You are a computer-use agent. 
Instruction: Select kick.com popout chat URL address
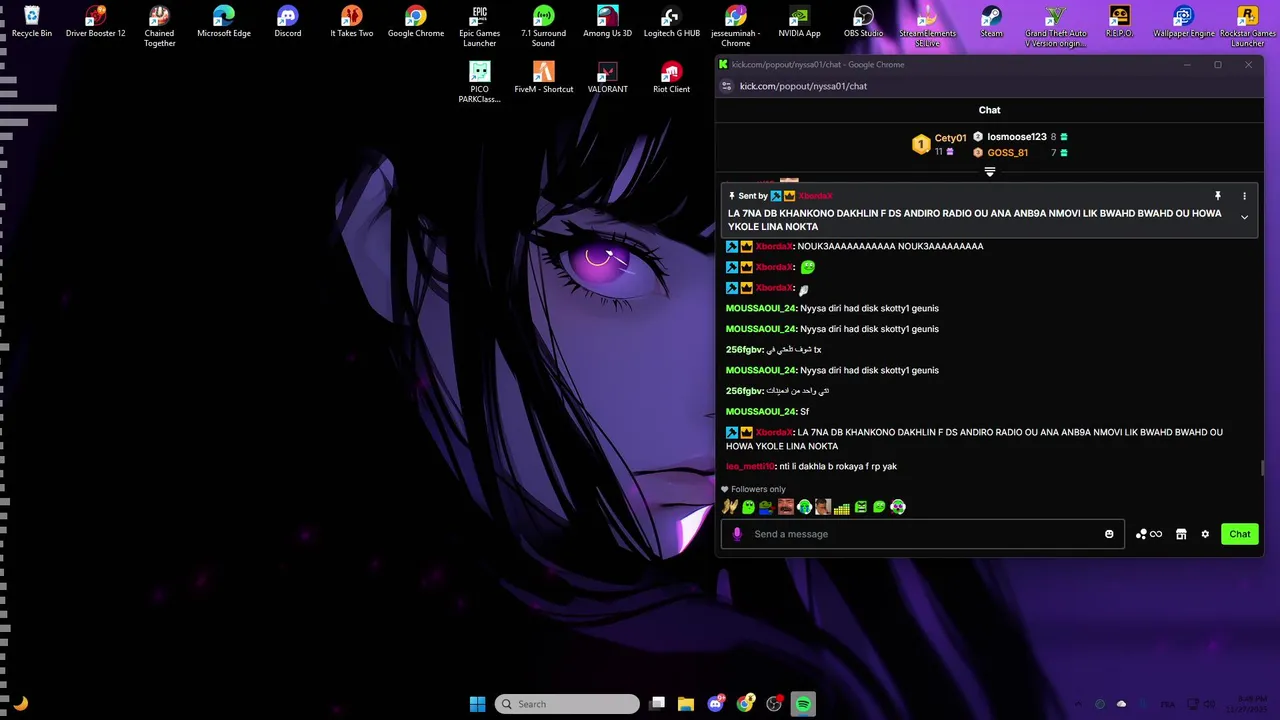tap(803, 86)
